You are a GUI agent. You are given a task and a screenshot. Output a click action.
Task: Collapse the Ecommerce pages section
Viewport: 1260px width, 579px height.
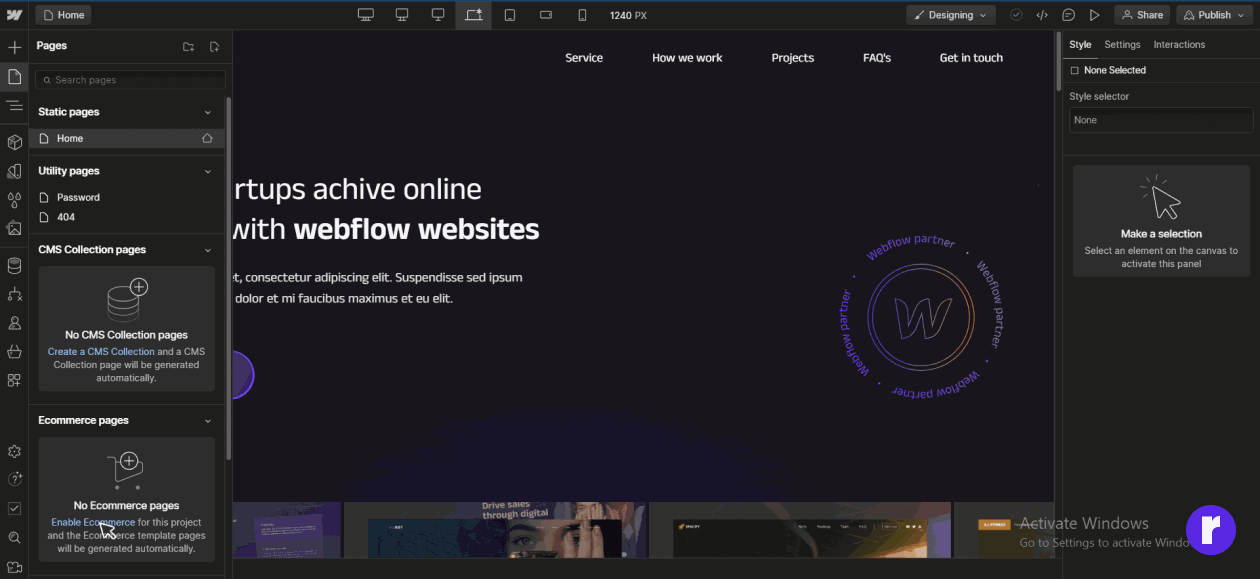(x=208, y=421)
